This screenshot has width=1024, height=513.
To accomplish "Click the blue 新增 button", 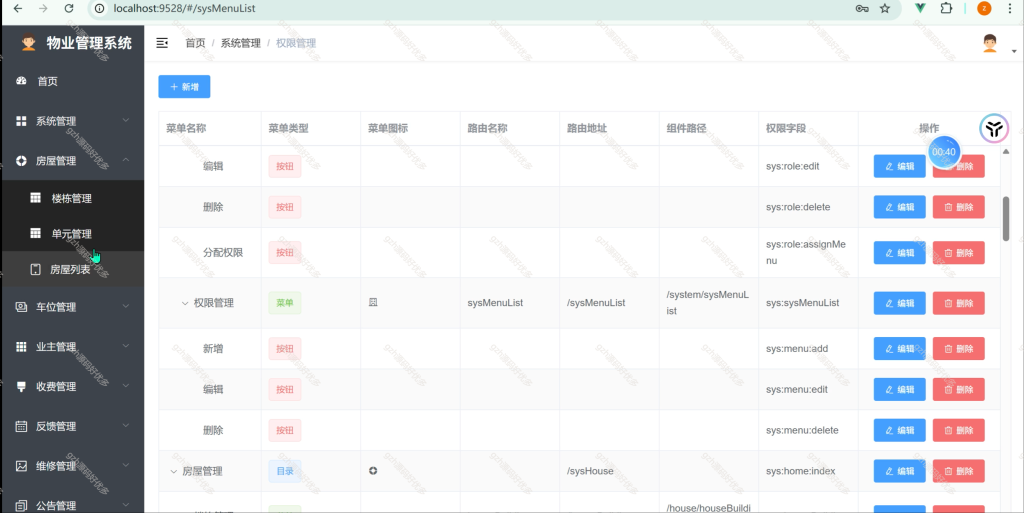I will [184, 87].
